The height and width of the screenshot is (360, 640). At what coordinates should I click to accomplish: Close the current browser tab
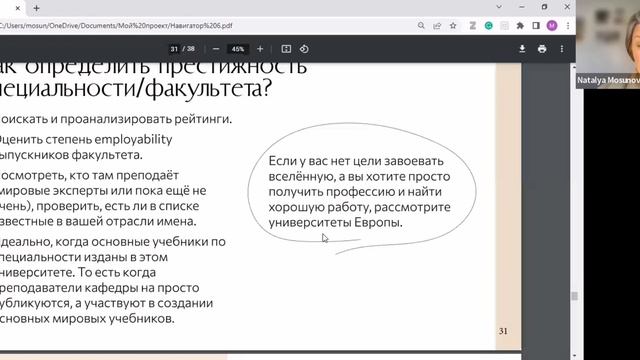tap(18, 8)
